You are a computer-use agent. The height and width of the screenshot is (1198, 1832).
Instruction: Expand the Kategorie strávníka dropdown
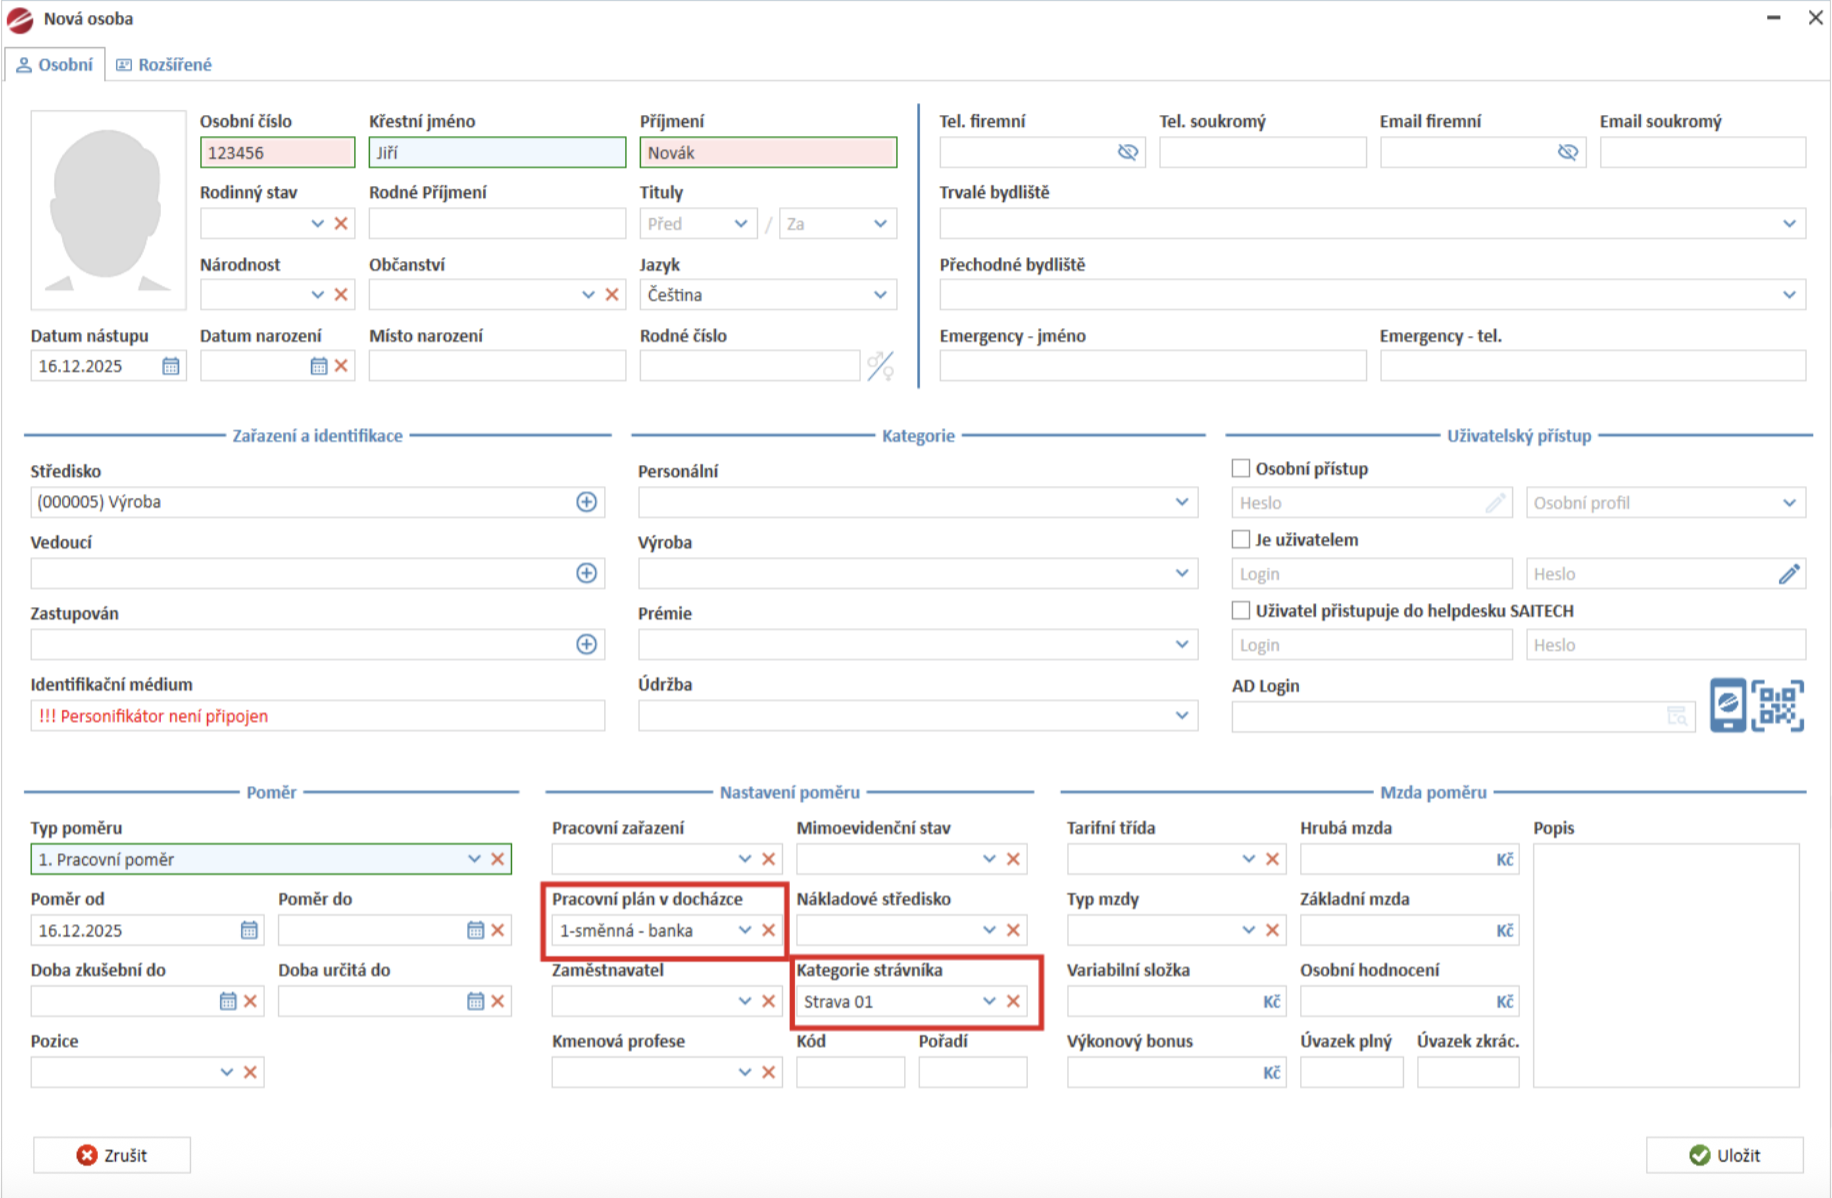point(989,1002)
